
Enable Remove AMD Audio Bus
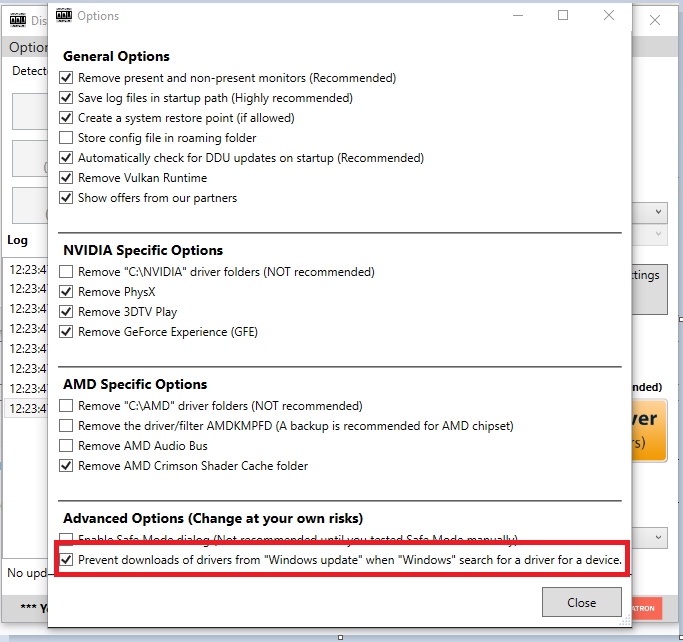[x=66, y=446]
